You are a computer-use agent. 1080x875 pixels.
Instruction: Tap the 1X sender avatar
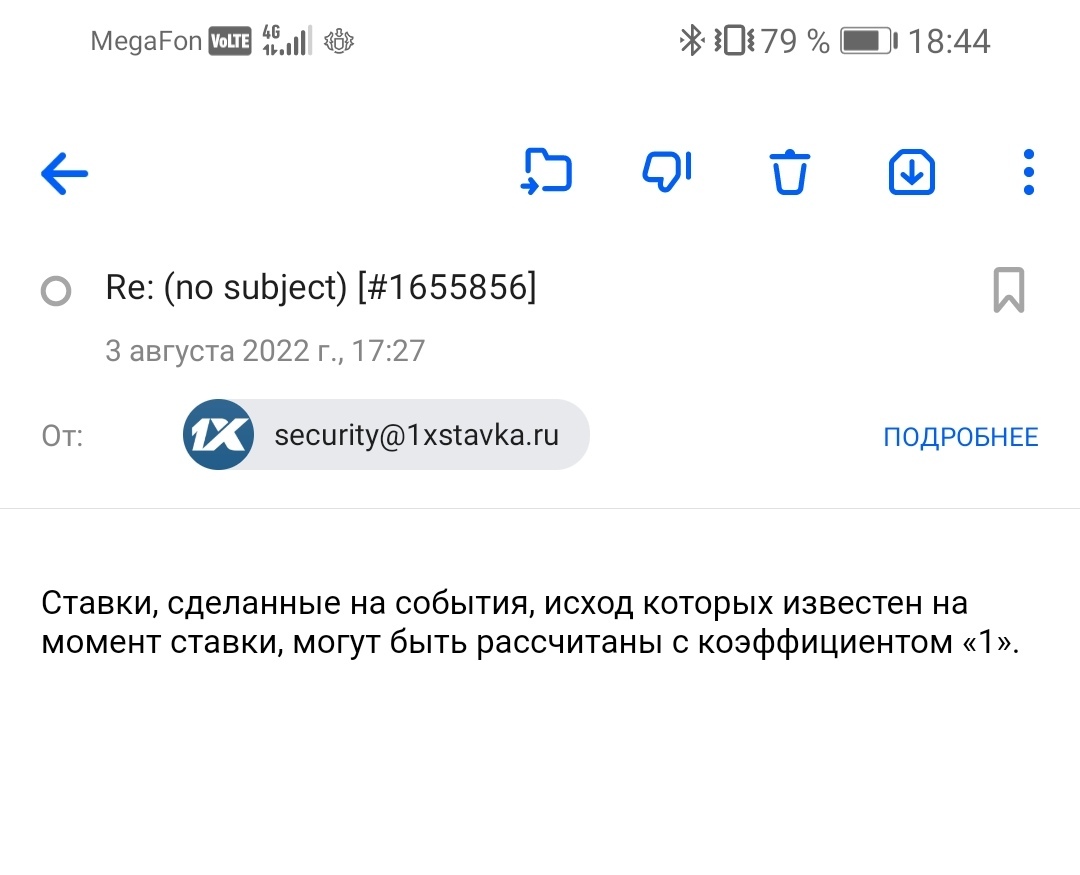(x=218, y=435)
